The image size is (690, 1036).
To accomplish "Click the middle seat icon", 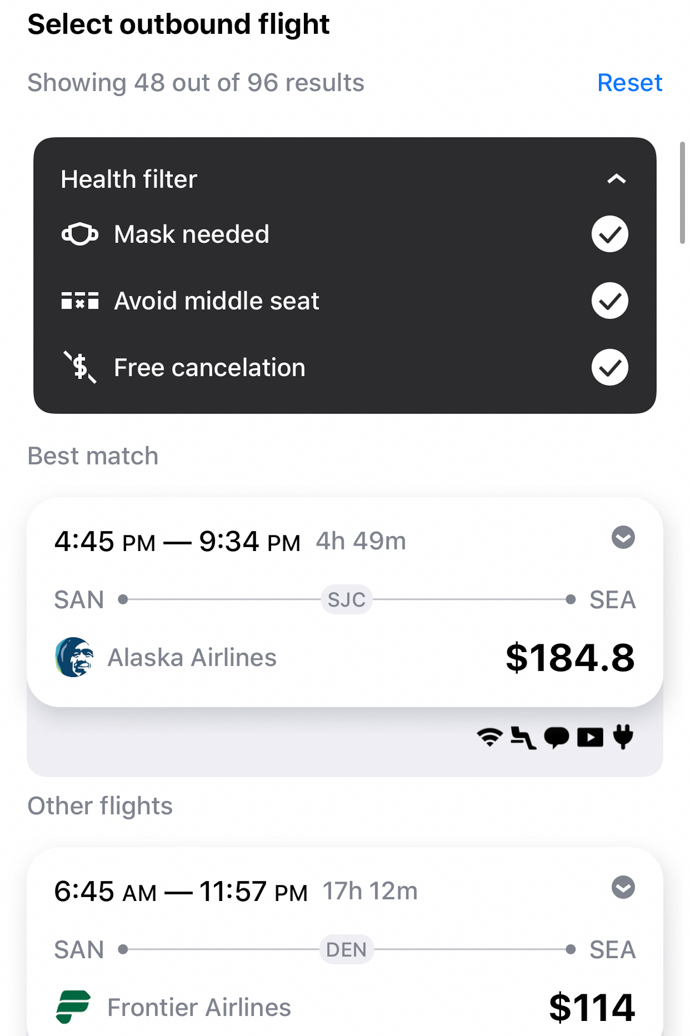I will [80, 301].
